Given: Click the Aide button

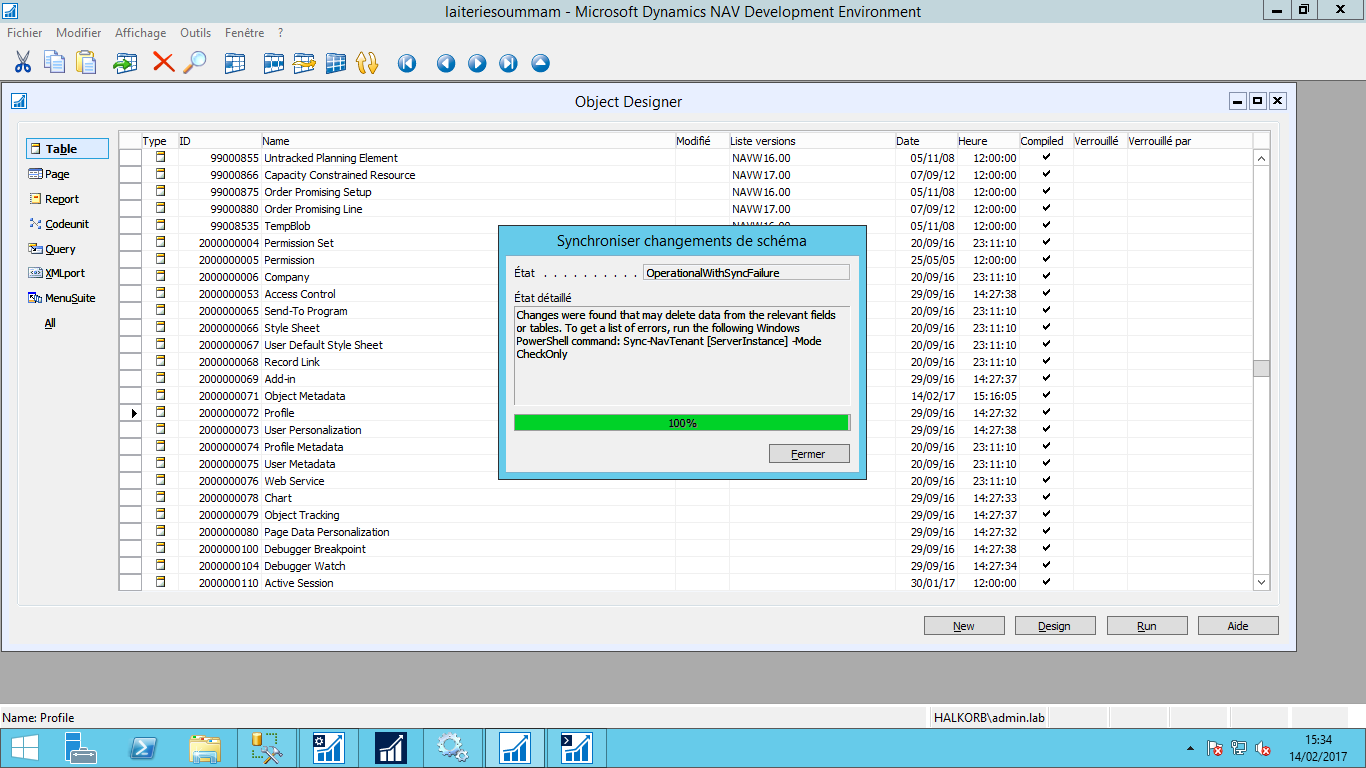Looking at the screenshot, I should pos(1238,626).
